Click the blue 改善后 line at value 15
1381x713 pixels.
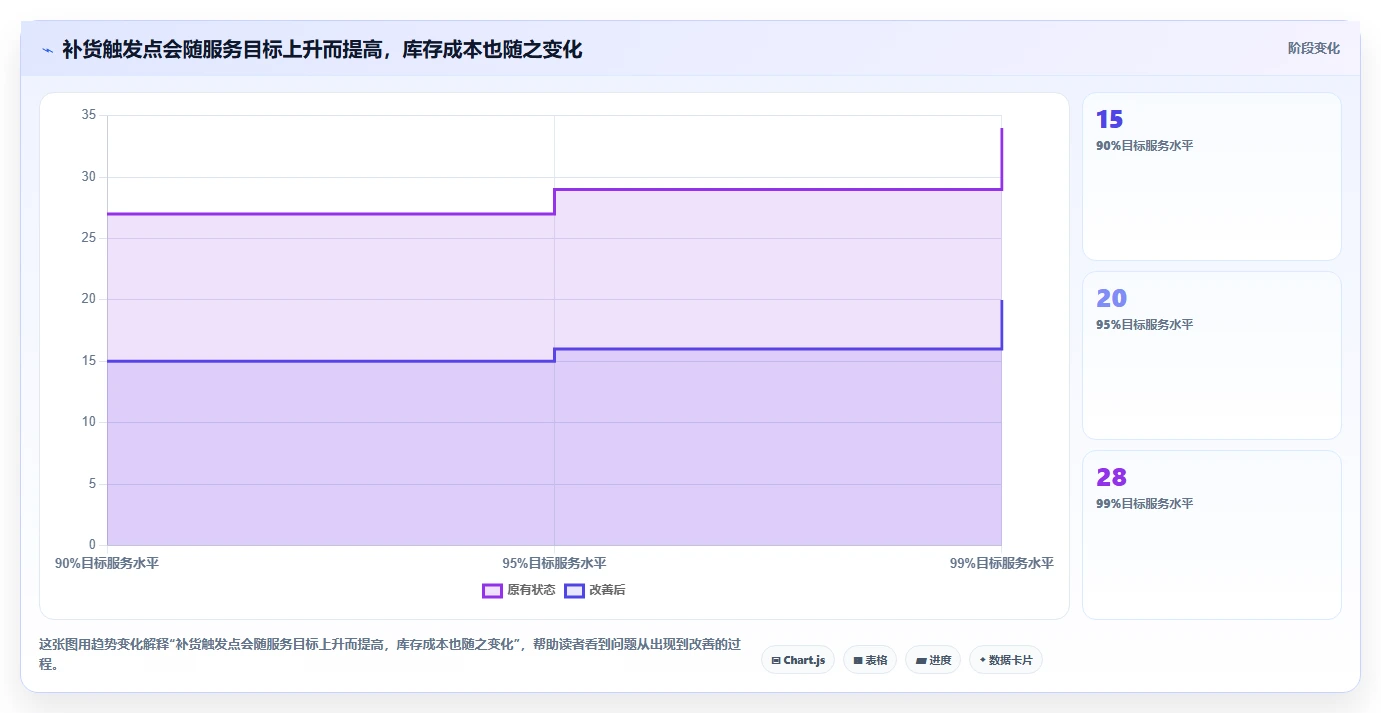(x=330, y=361)
